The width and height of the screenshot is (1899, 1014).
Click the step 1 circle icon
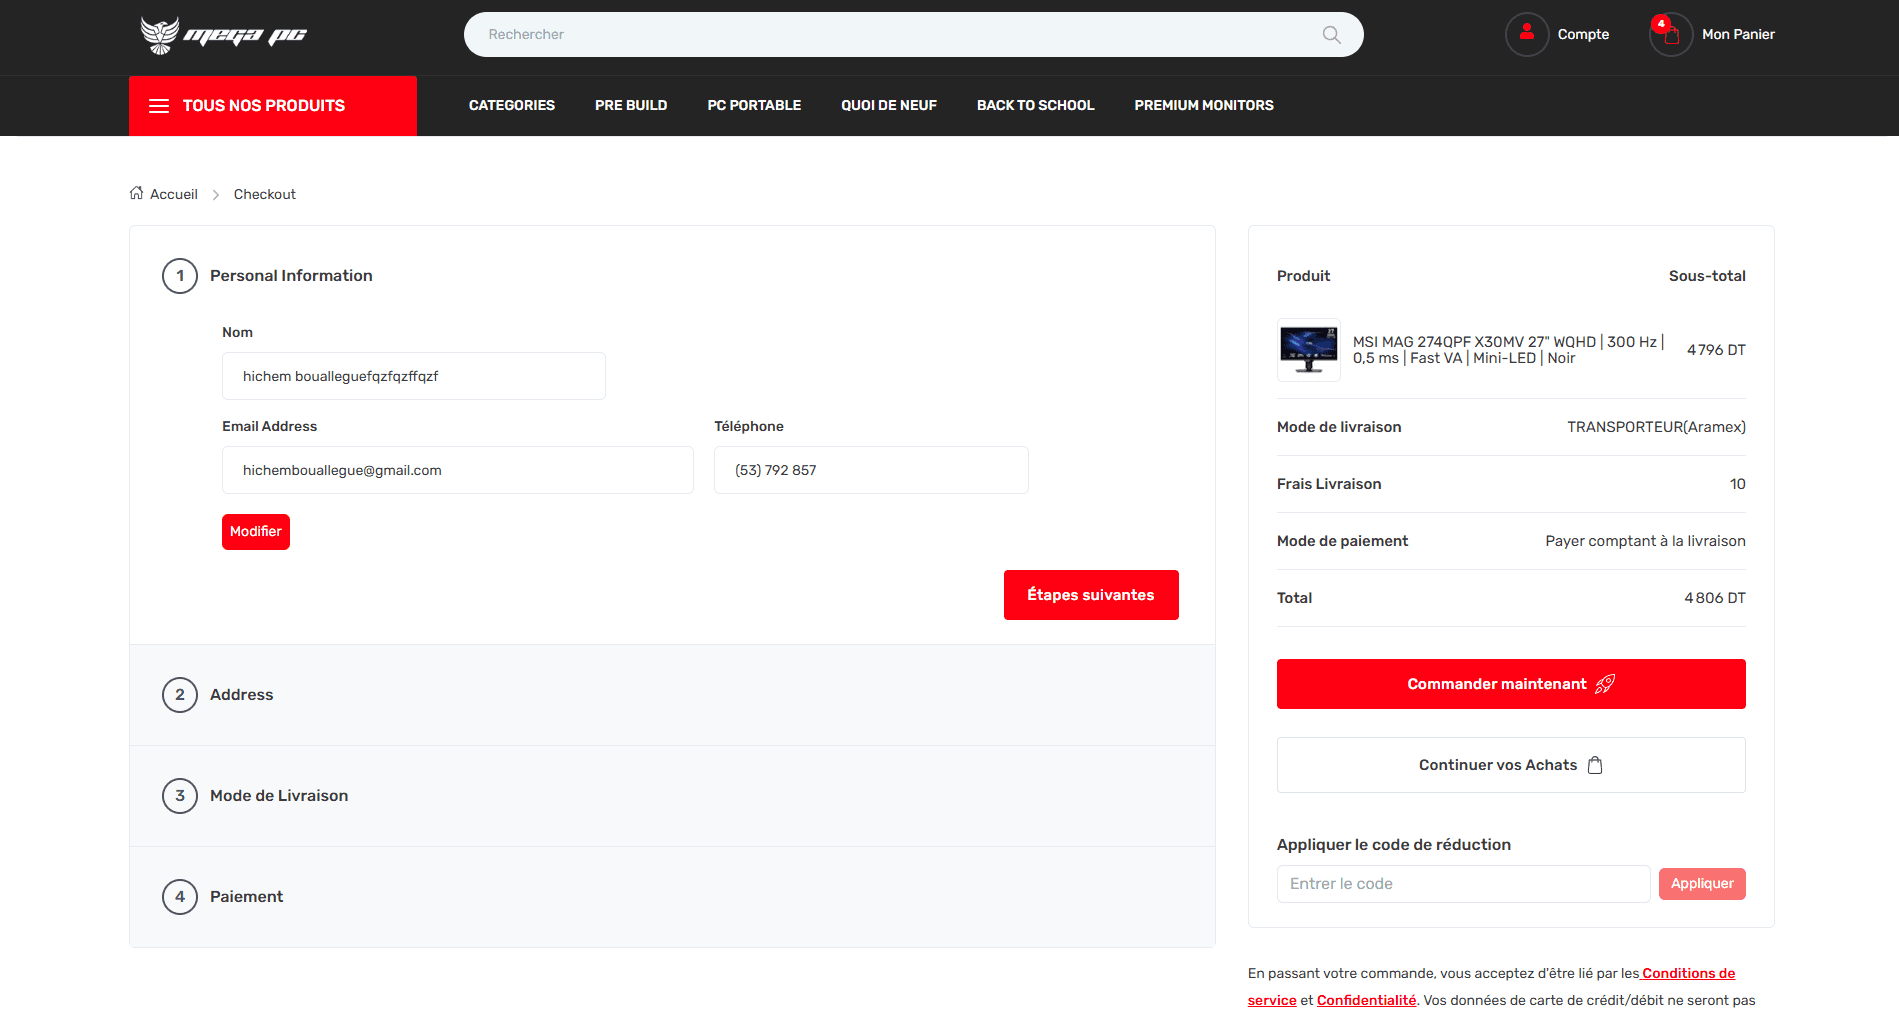[x=180, y=276]
